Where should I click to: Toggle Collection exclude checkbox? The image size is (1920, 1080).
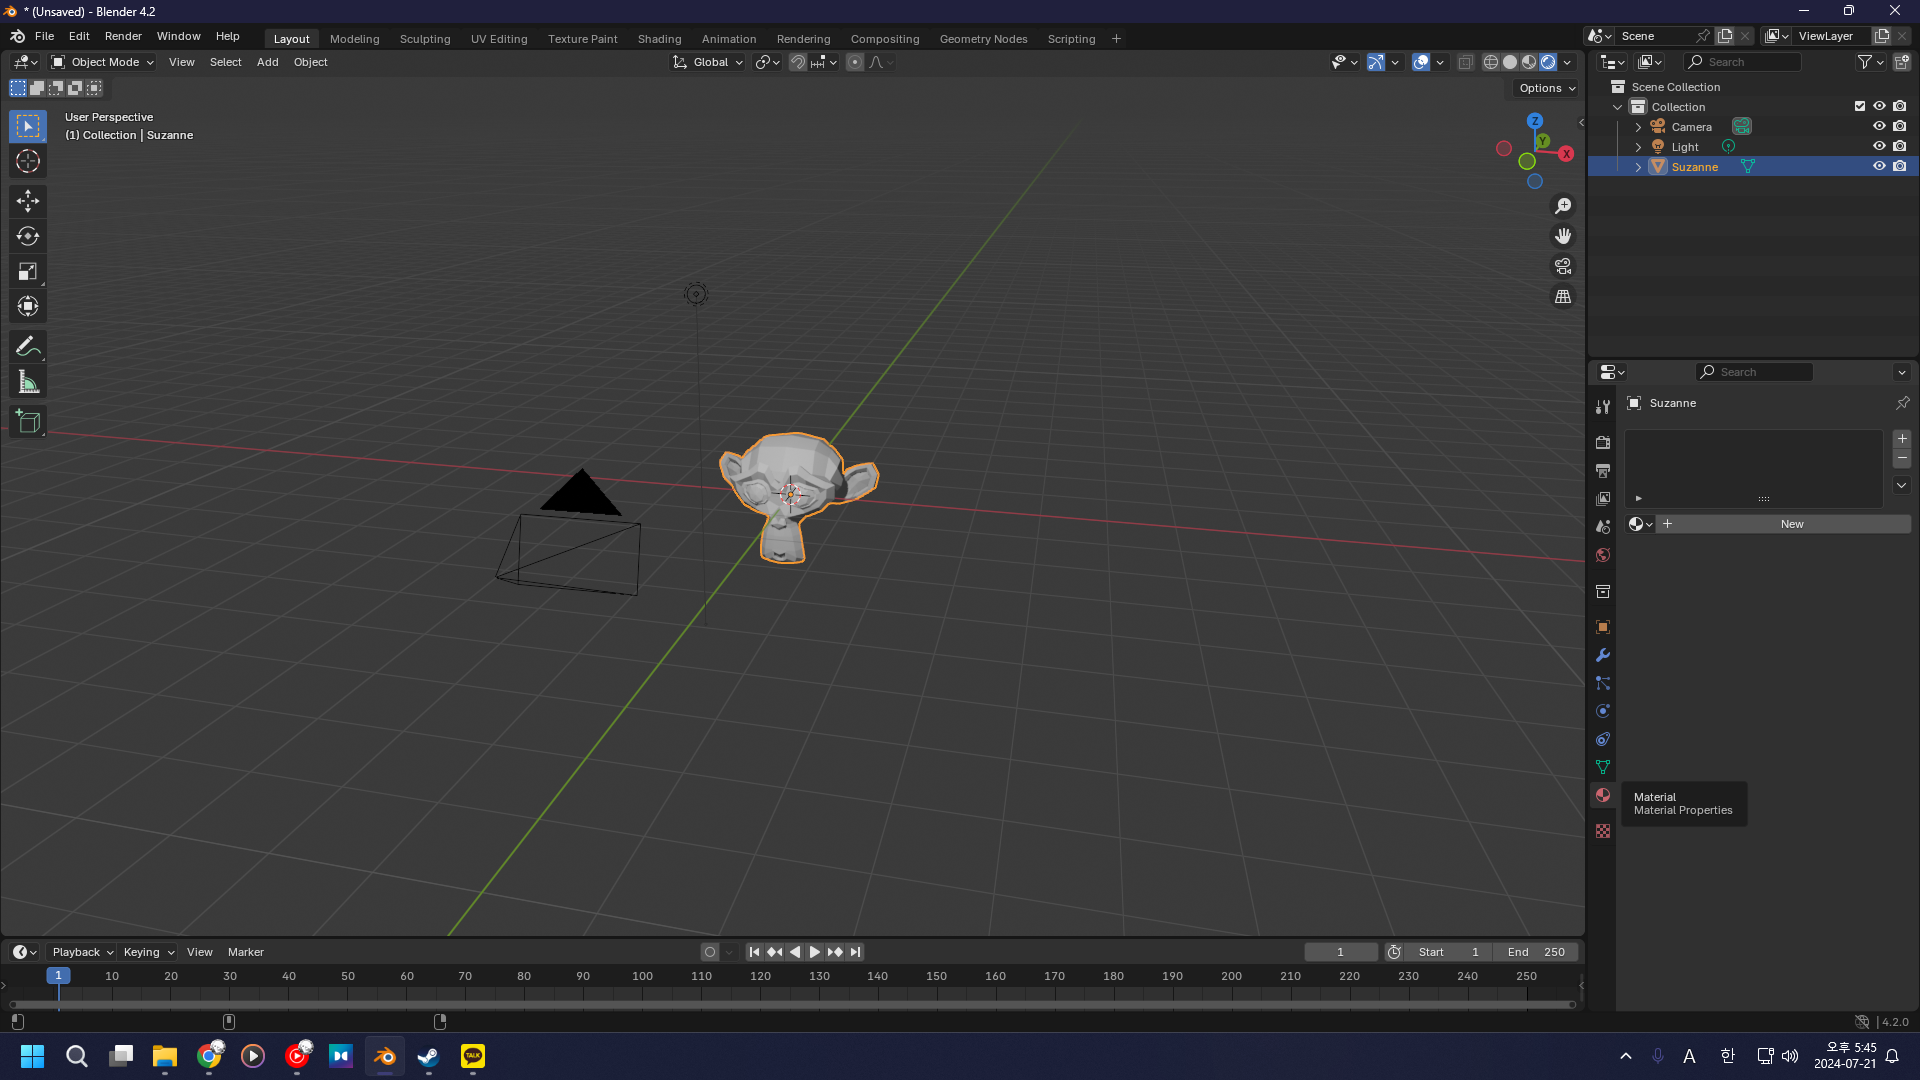pos(1860,106)
